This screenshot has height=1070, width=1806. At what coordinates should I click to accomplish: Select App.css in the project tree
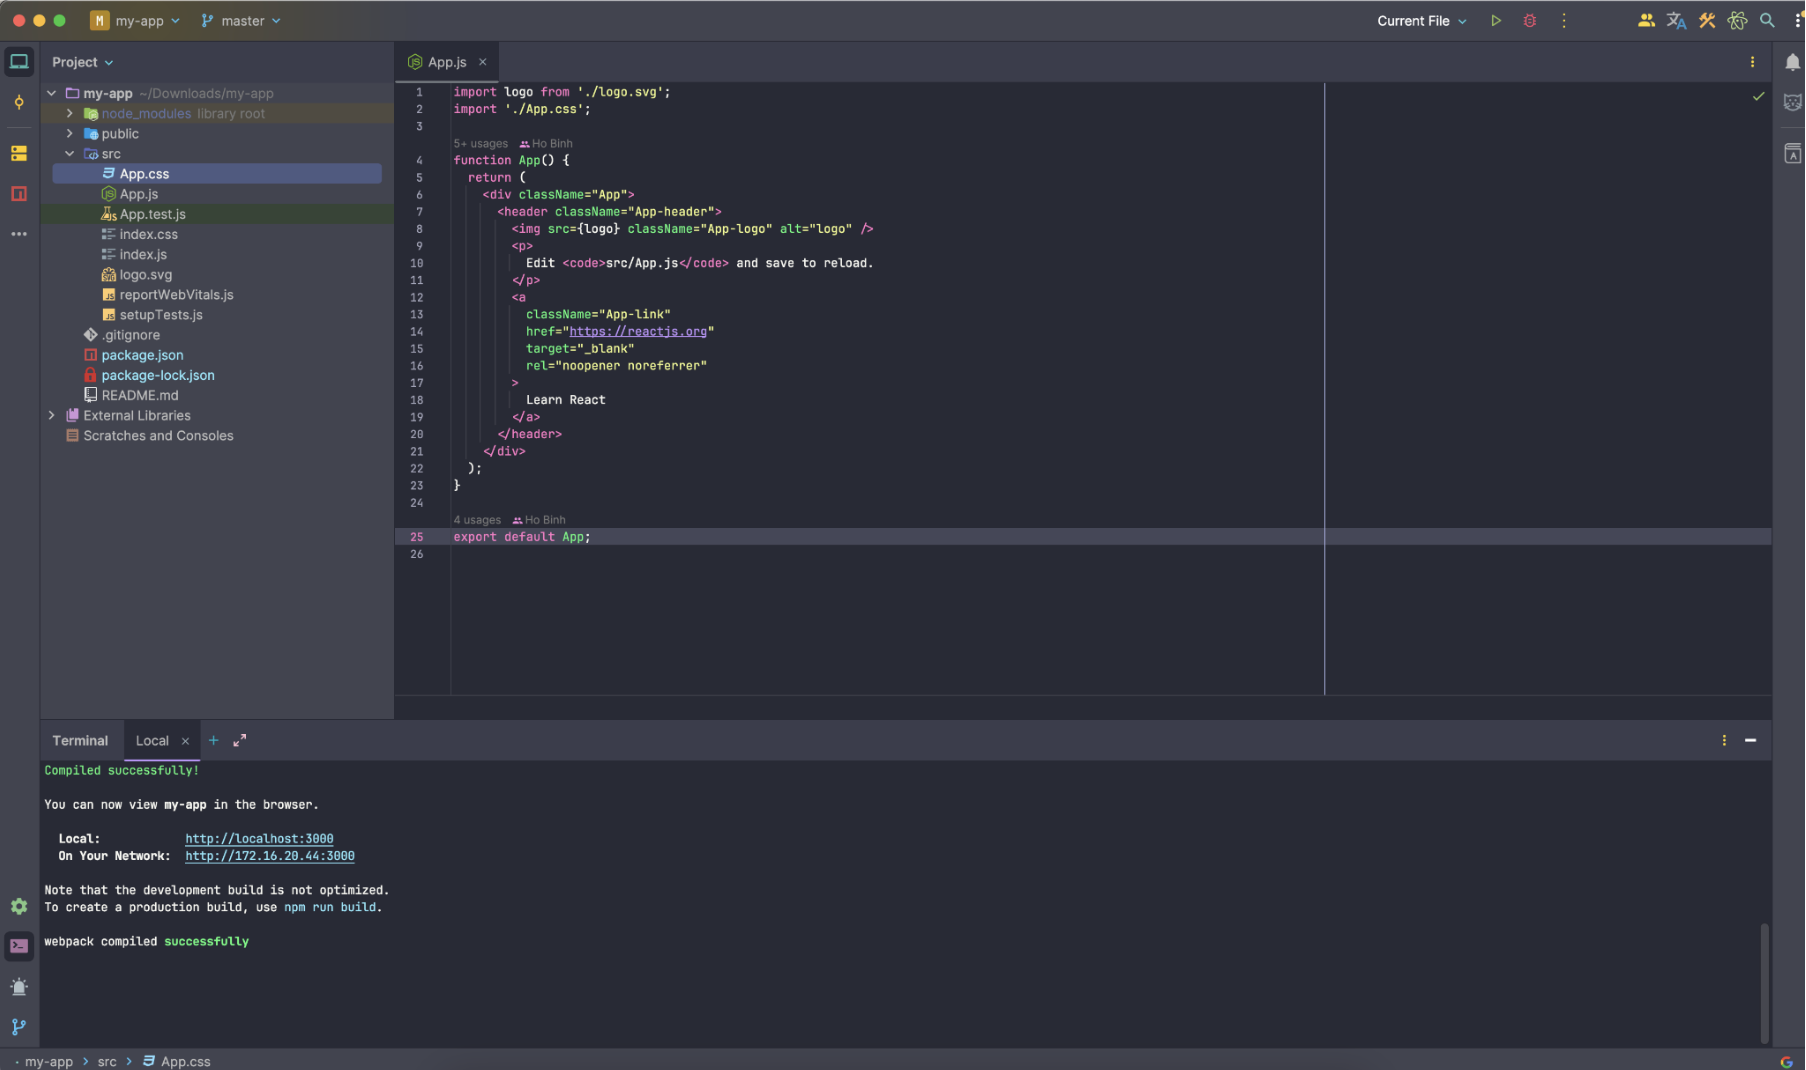click(217, 174)
